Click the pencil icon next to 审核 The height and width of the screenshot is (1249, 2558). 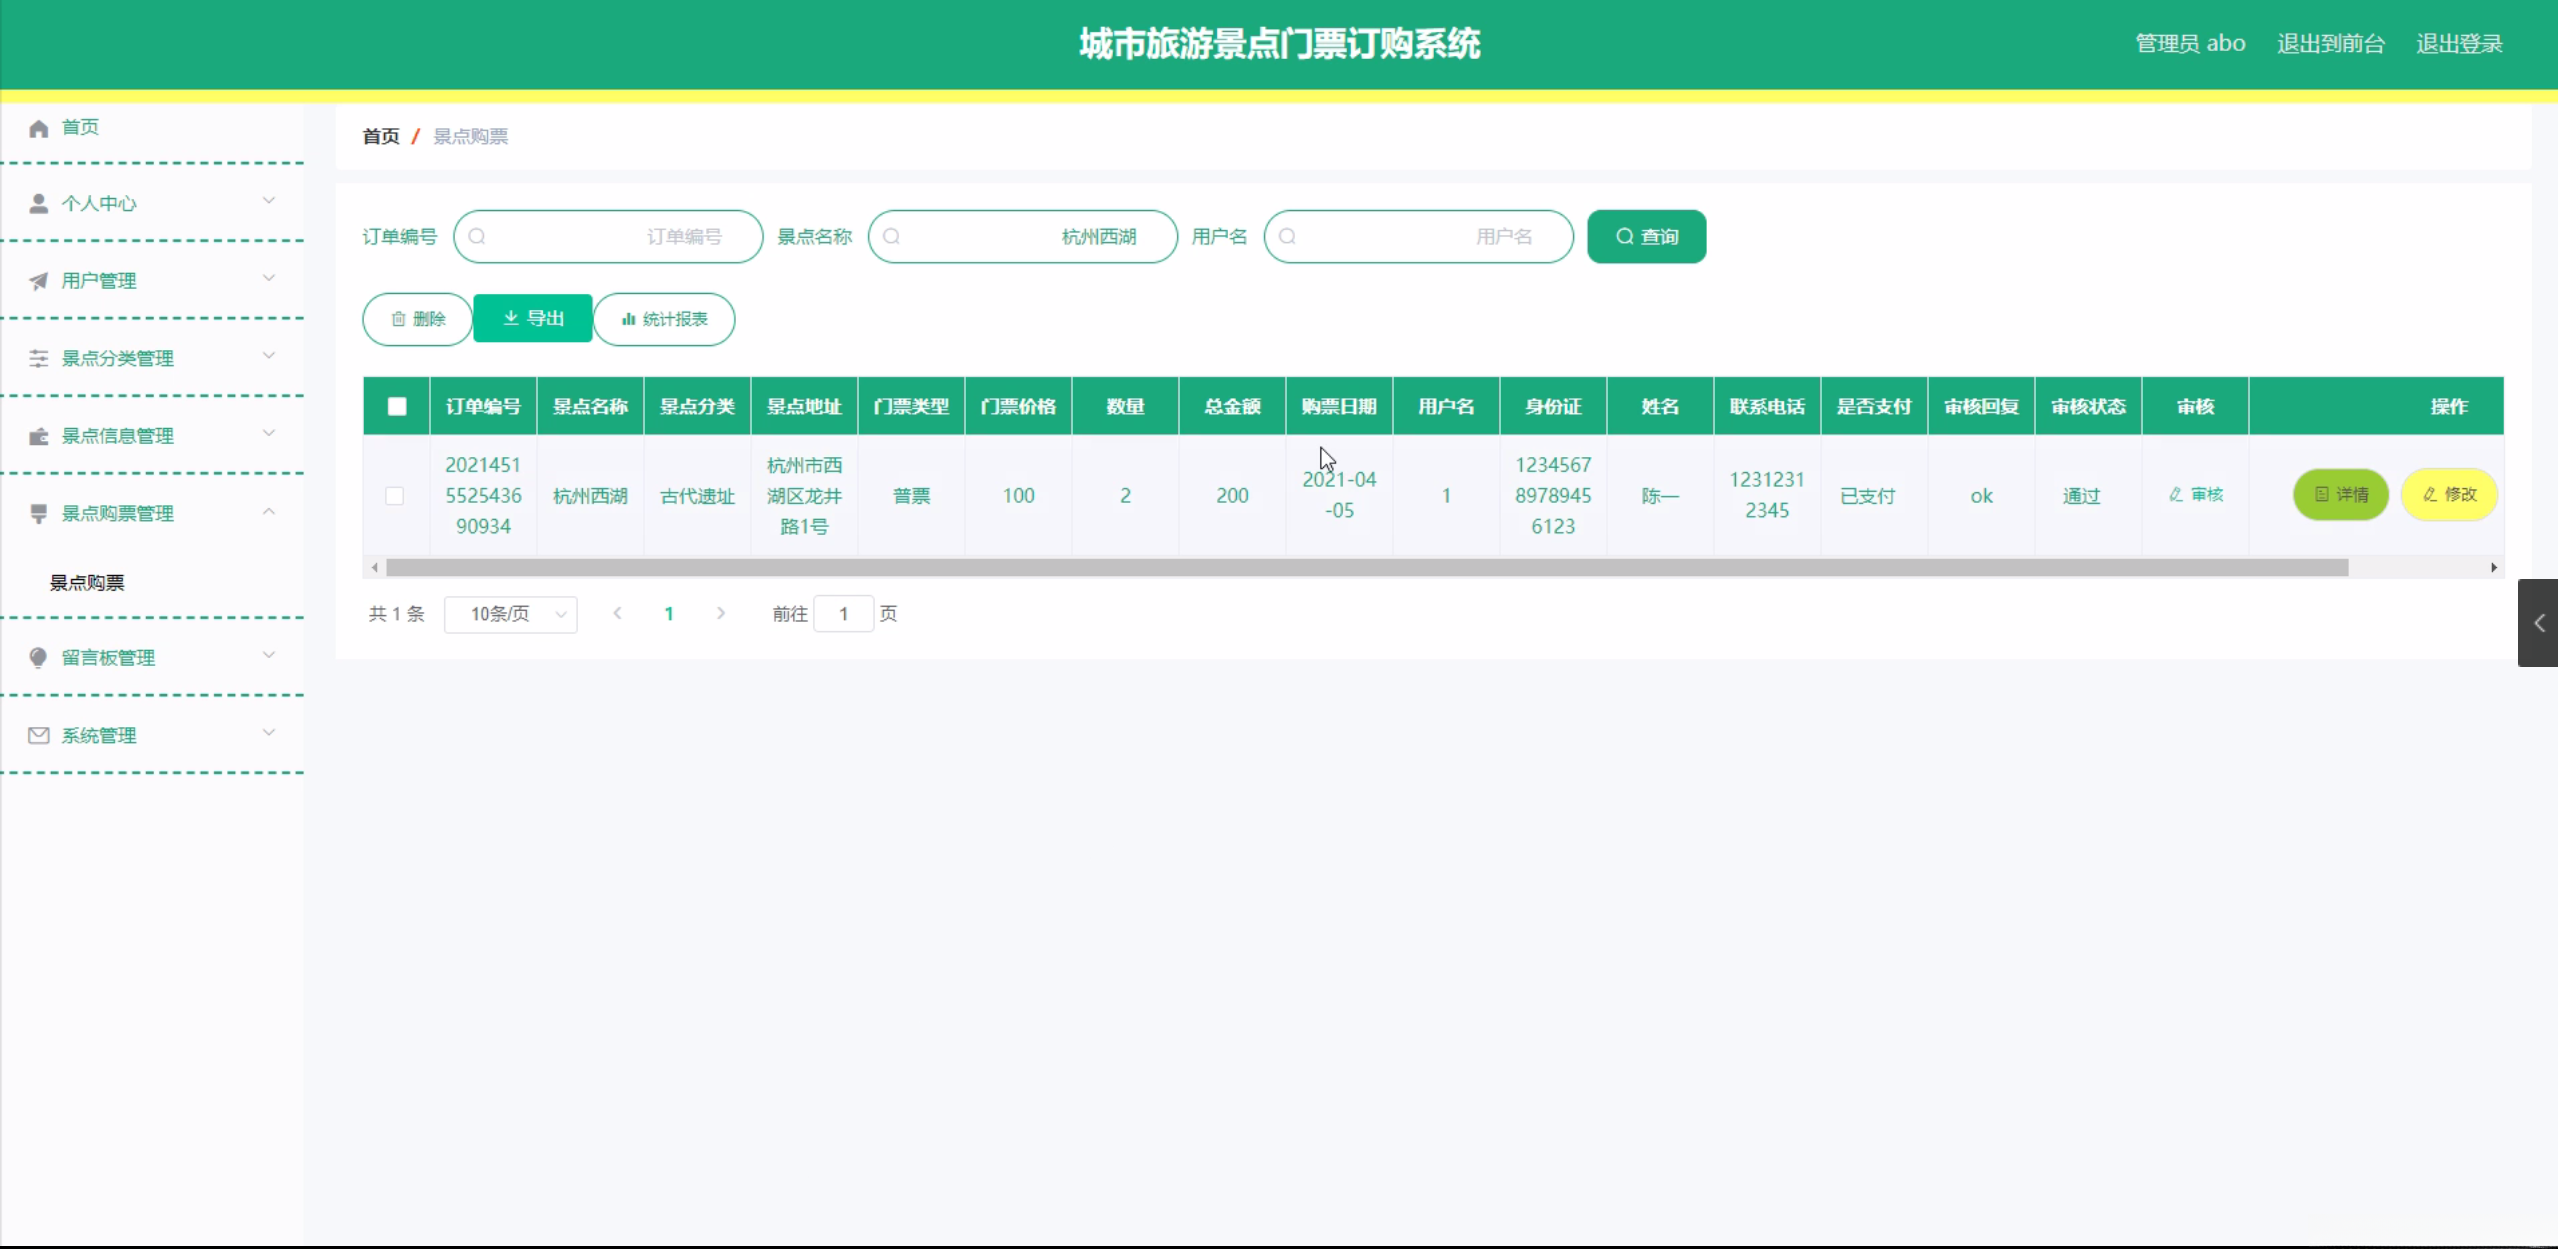pos(2176,495)
